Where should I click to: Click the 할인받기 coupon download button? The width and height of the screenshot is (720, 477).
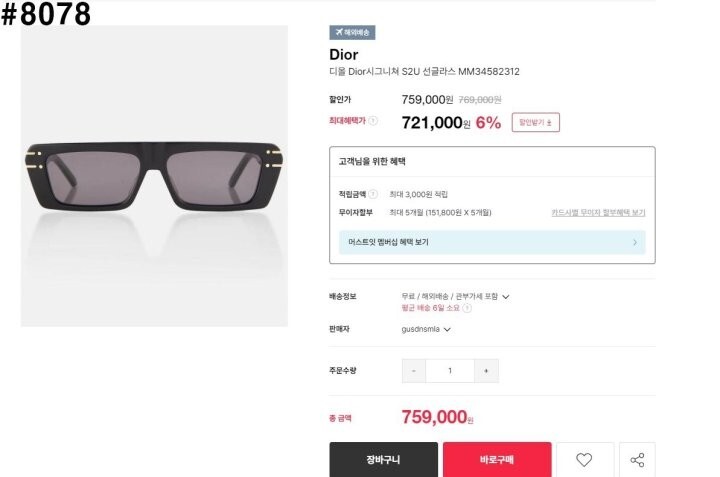point(536,123)
